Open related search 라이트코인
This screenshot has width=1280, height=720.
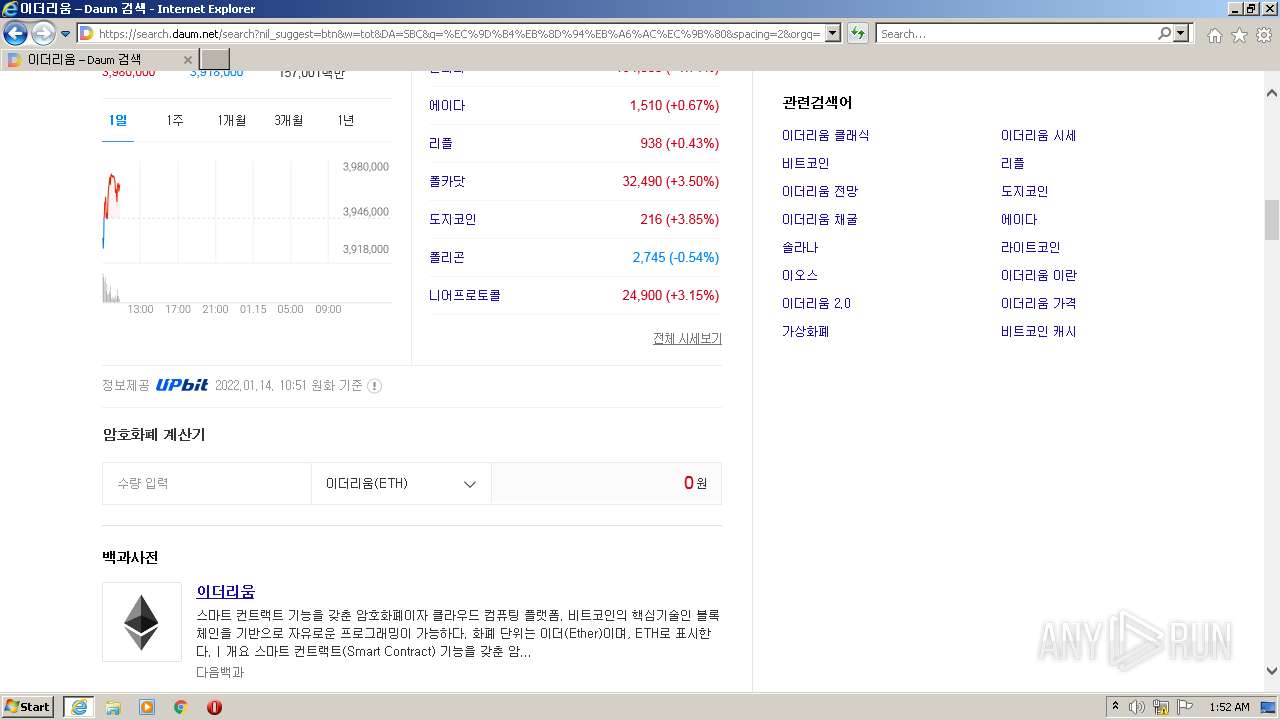pos(1031,248)
